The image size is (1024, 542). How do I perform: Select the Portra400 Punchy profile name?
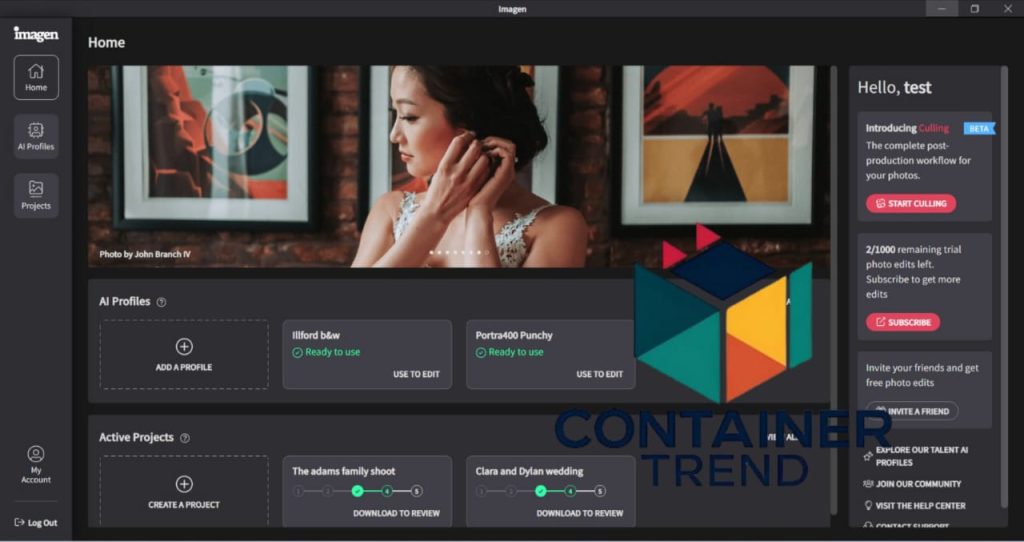[514, 335]
